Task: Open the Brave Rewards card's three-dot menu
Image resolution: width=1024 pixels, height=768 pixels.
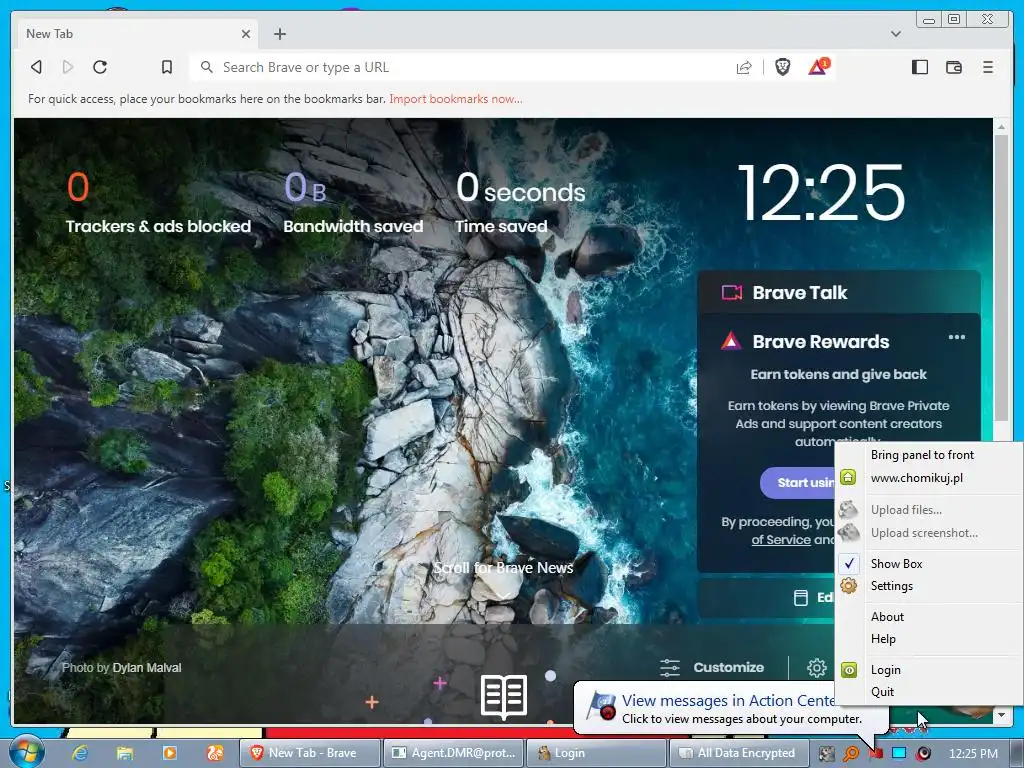Action: pos(956,337)
